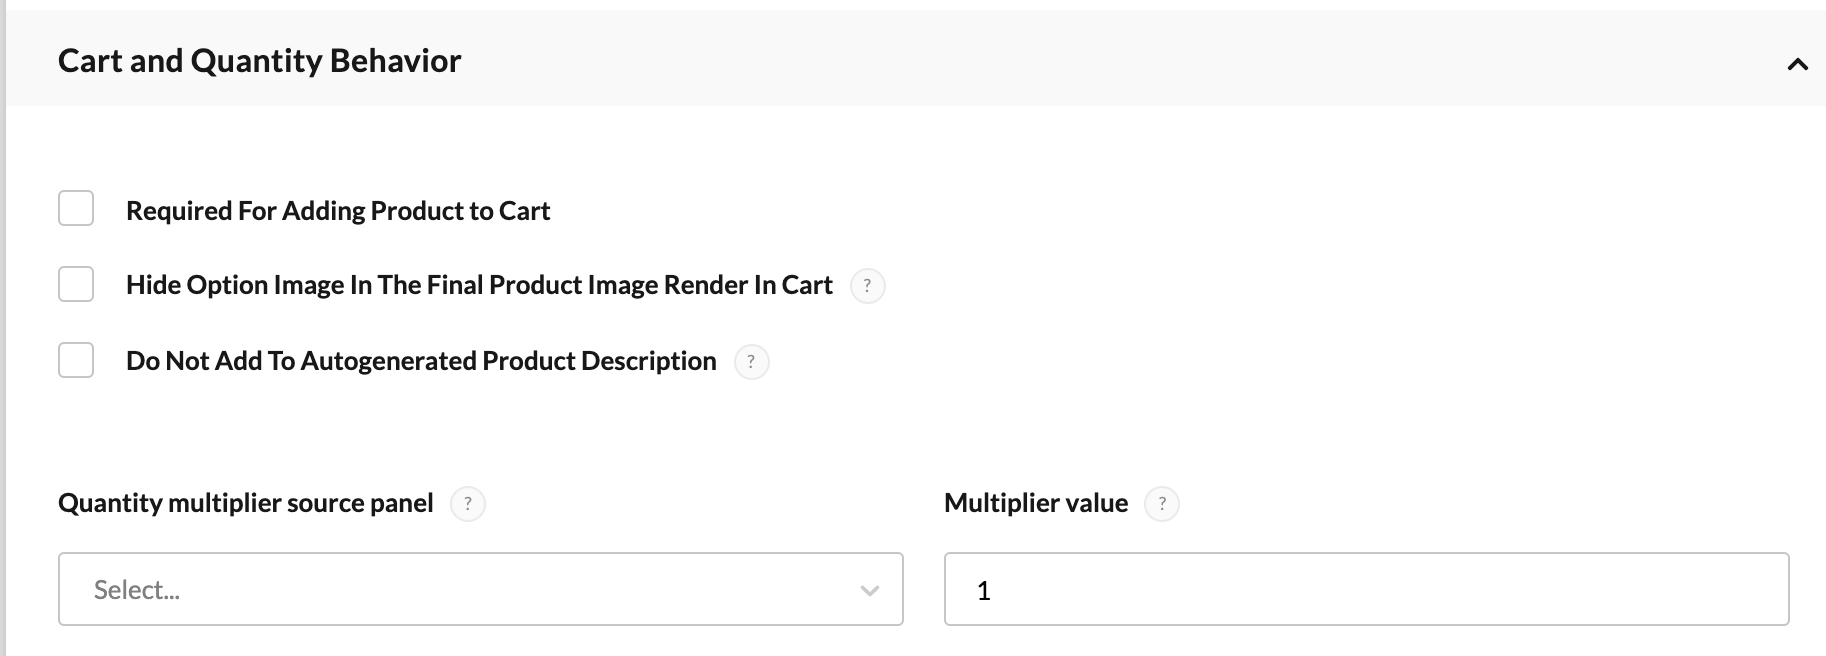This screenshot has height=656, width=1826.
Task: Open help icon beside Hide Option Image
Action: tap(867, 285)
